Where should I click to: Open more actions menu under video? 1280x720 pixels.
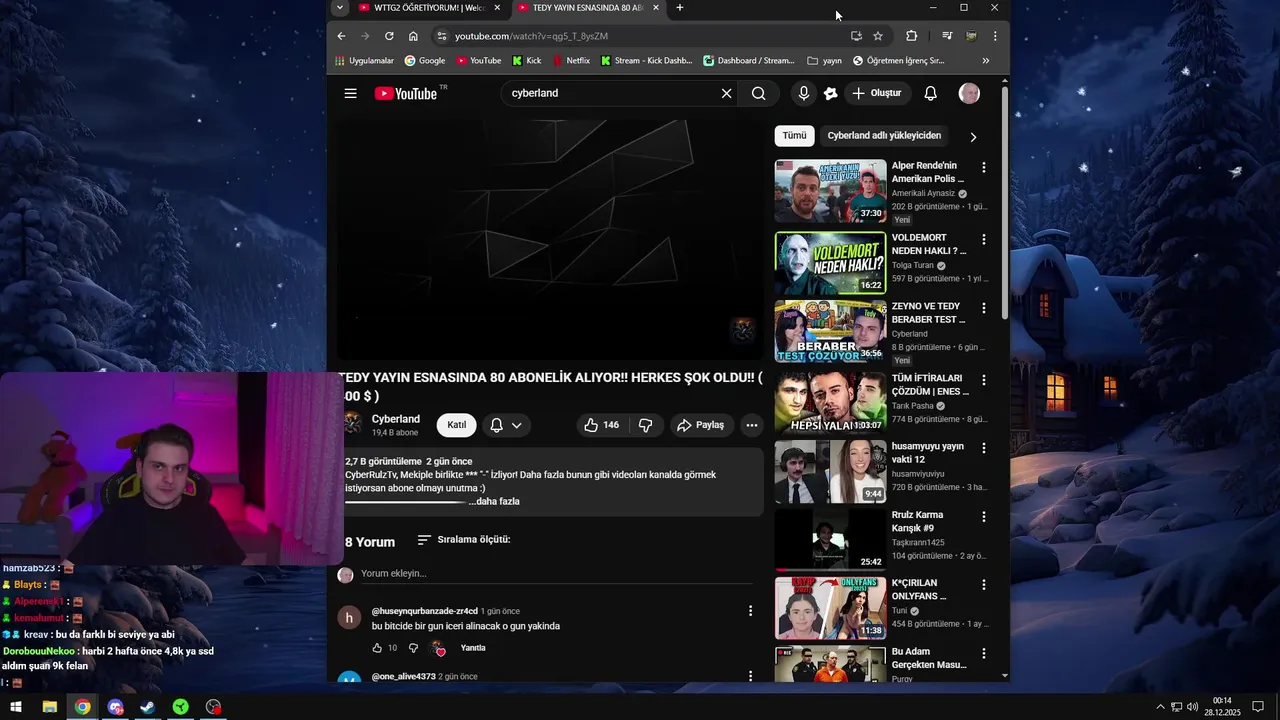click(751, 425)
